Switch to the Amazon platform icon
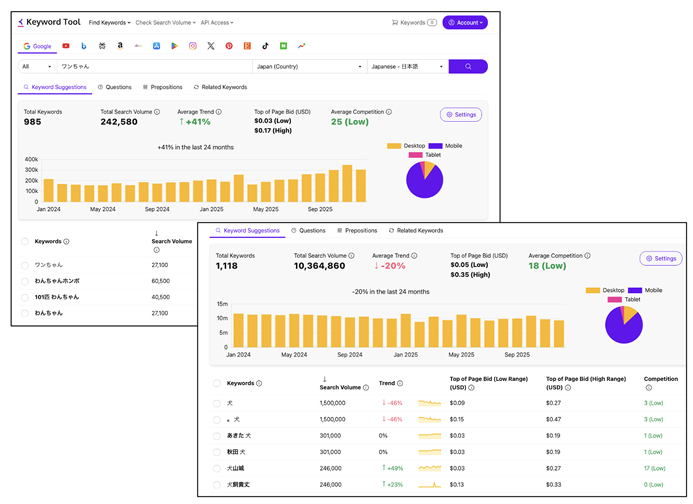Screen dimensions: 693x504 [120, 46]
